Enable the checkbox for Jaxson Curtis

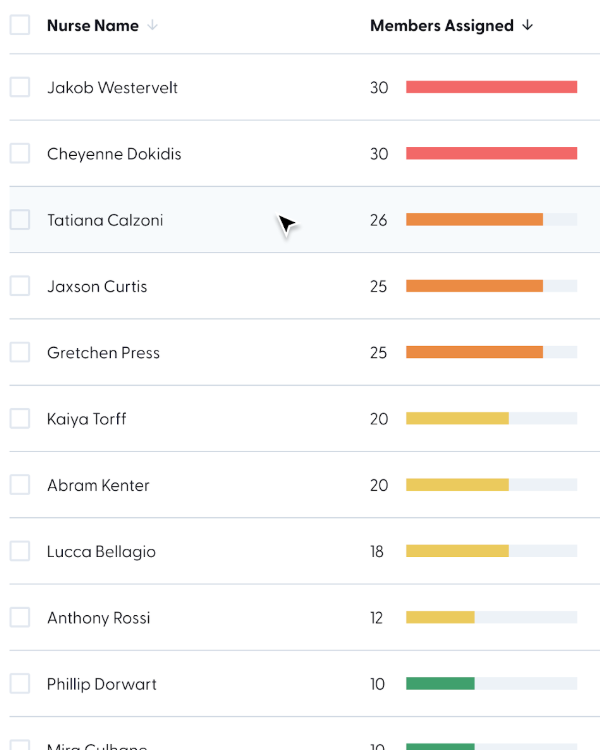20,286
